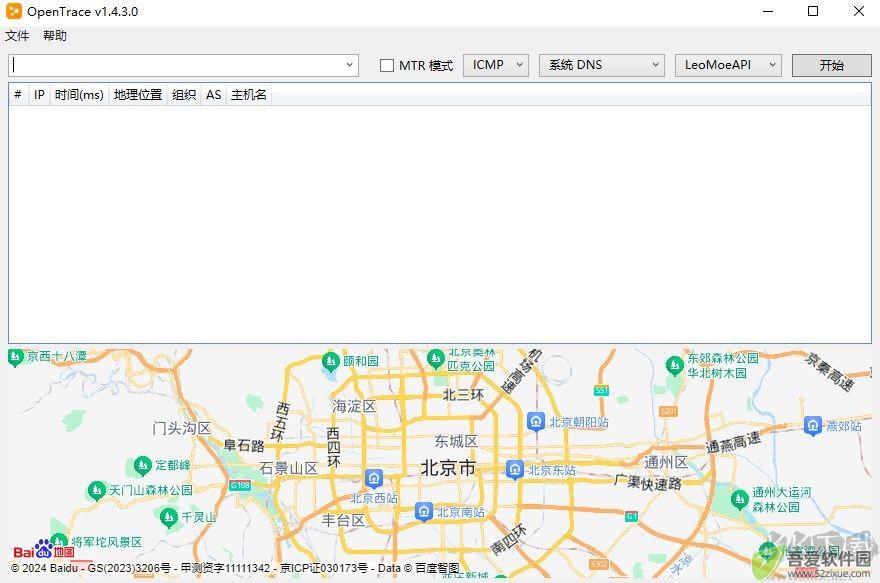Click the 丰台区 district label

click(x=343, y=520)
